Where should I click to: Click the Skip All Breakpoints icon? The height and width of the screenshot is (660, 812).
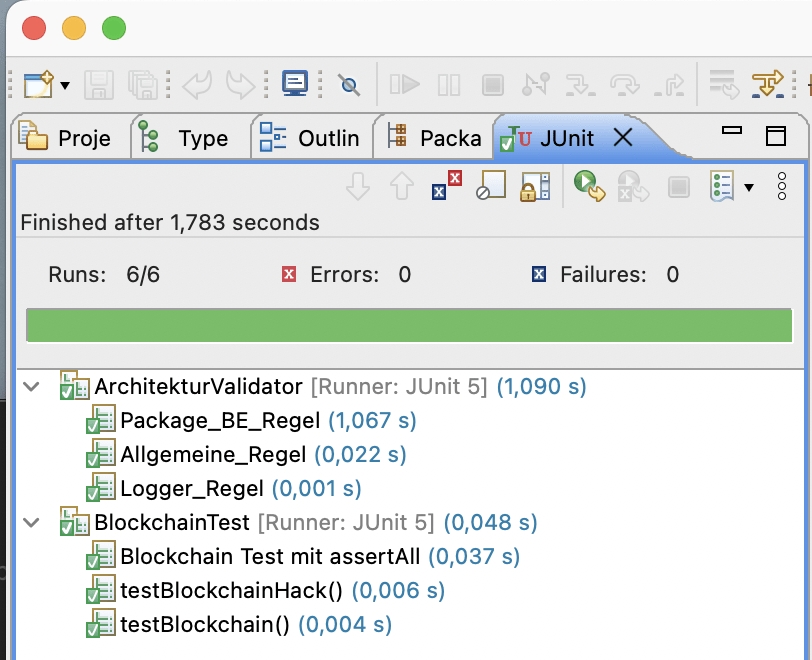348,84
